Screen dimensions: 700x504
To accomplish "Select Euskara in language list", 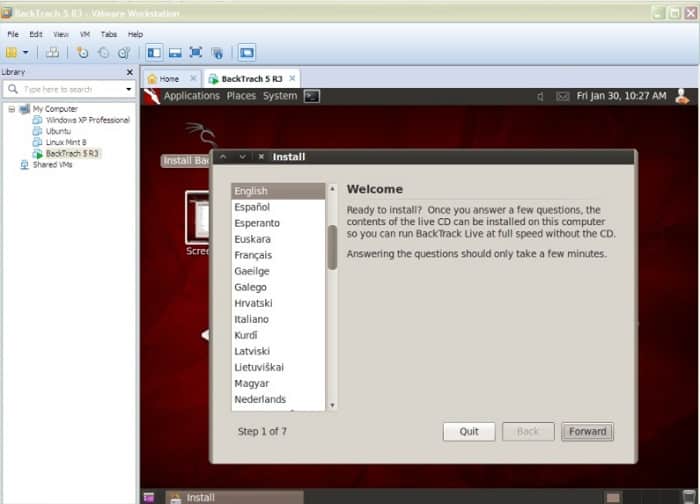I will (279, 239).
